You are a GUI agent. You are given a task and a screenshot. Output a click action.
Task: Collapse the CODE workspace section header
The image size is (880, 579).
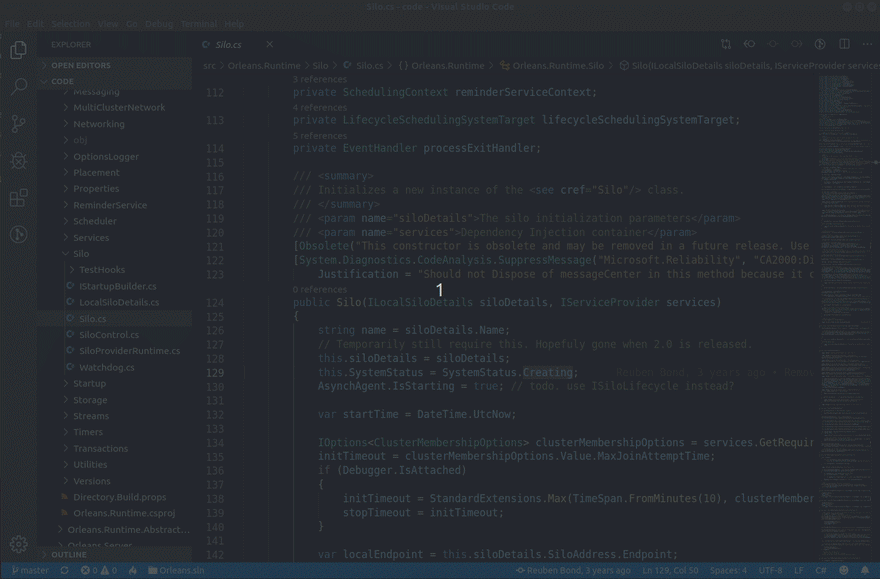114,81
